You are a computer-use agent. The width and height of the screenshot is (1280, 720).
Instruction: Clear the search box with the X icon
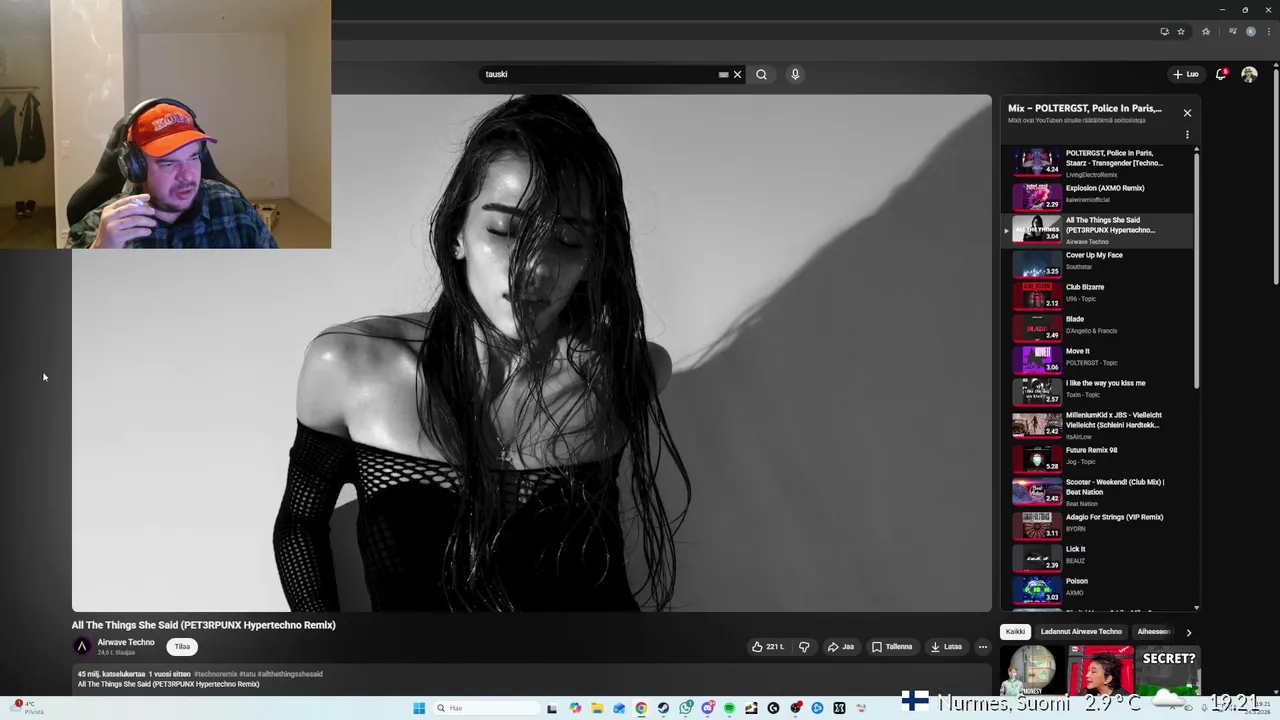(738, 74)
